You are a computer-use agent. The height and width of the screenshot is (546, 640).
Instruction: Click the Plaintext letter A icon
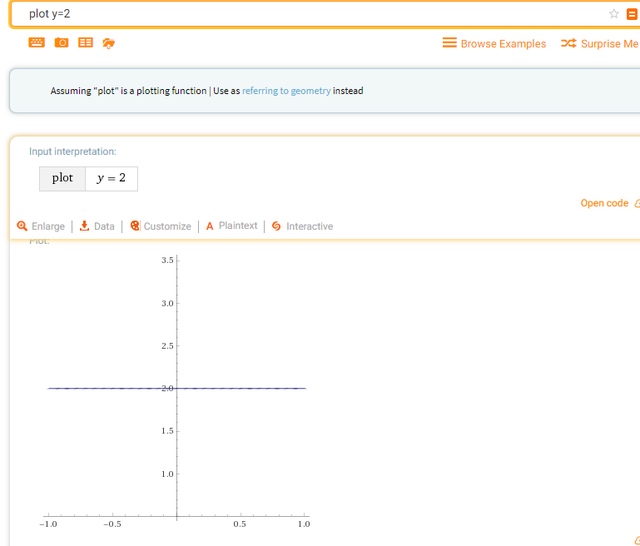pos(210,226)
